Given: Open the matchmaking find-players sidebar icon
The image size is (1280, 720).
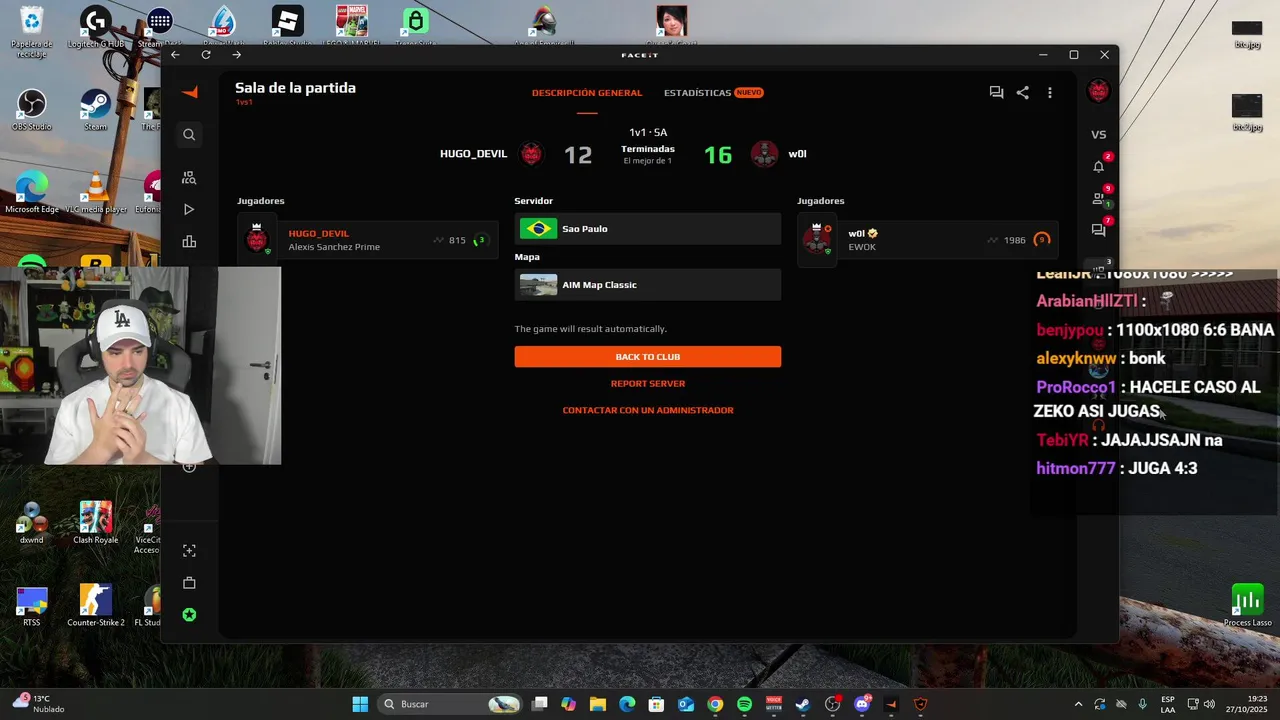Looking at the screenshot, I should [x=189, y=177].
